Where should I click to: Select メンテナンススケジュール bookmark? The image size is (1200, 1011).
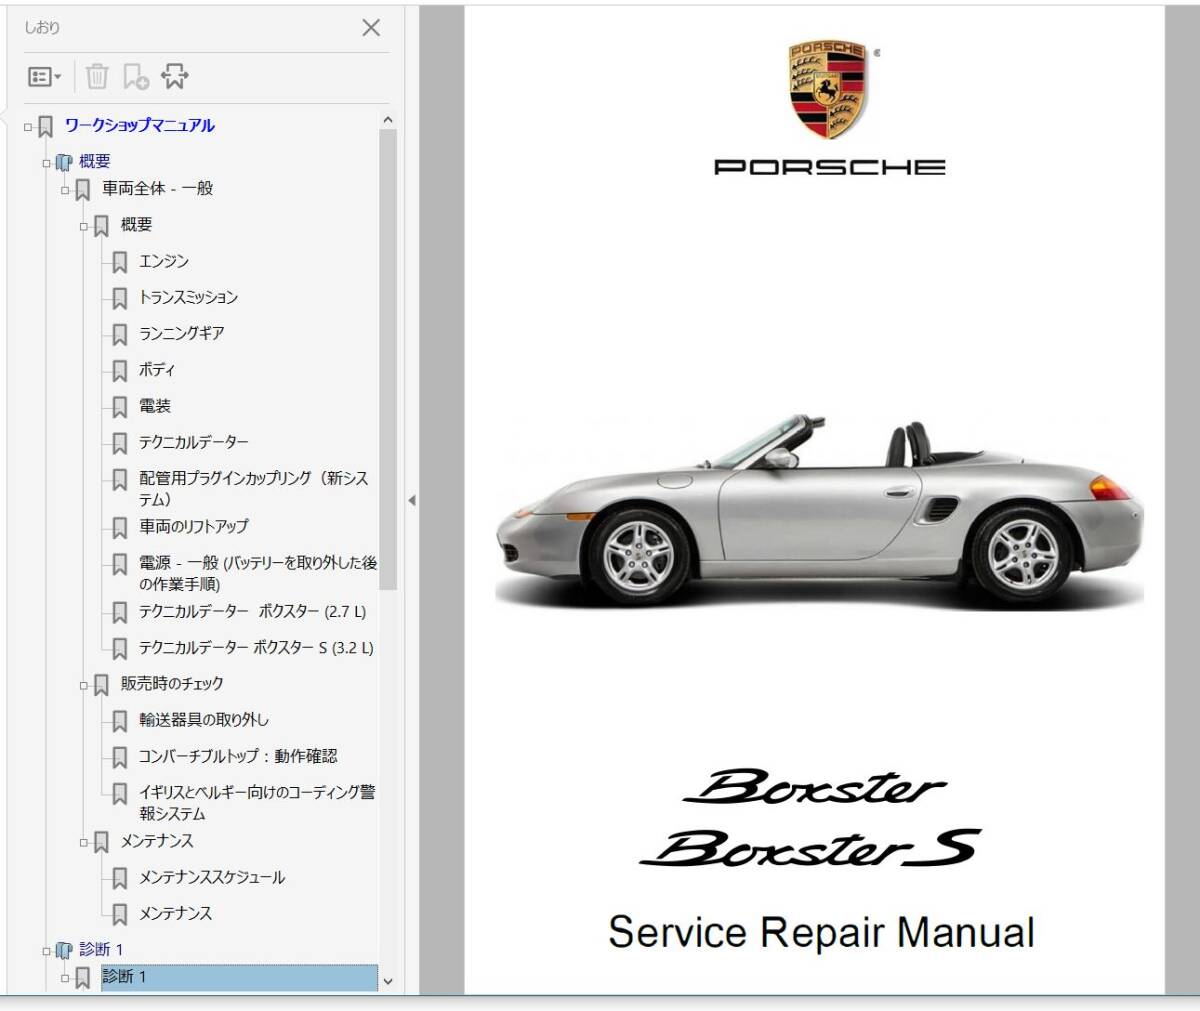(212, 878)
